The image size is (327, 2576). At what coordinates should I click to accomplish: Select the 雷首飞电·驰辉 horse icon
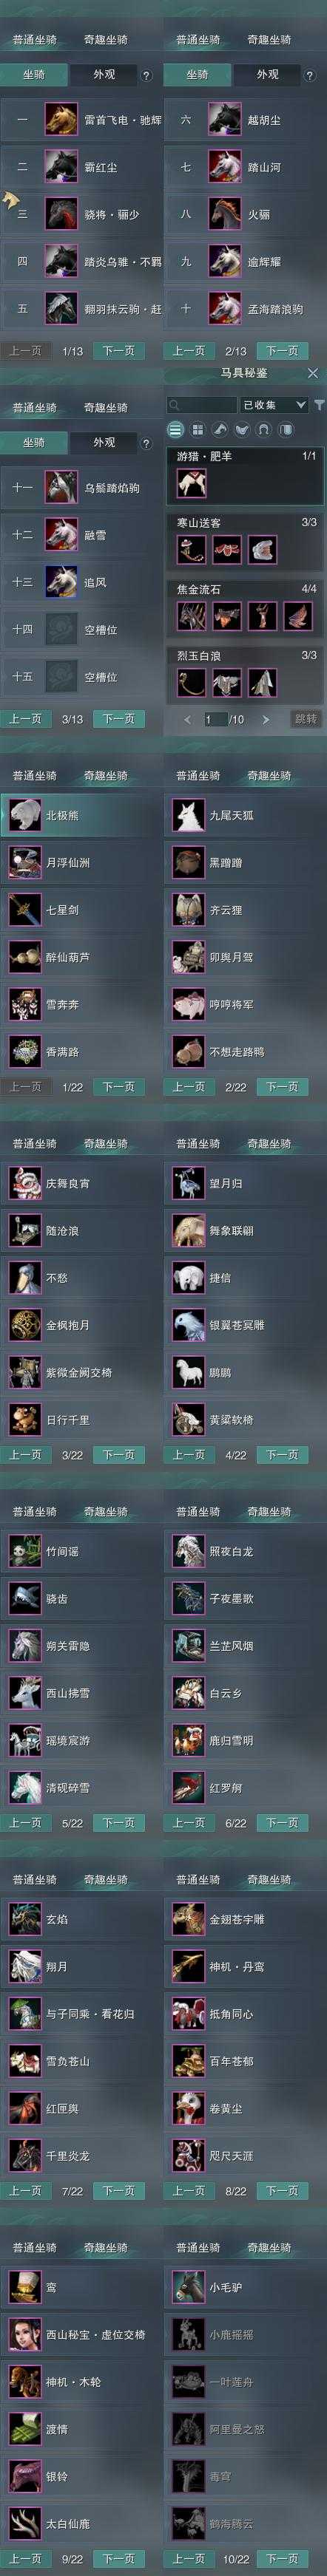coord(61,120)
